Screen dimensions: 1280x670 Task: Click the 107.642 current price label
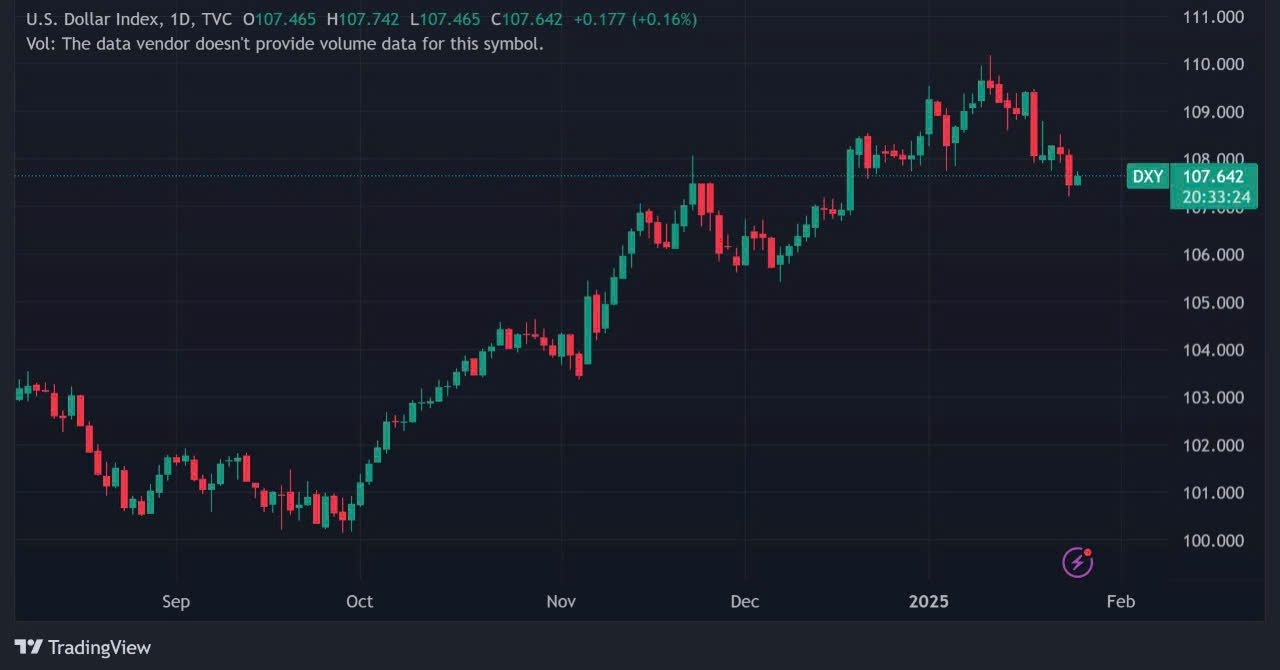point(1213,176)
